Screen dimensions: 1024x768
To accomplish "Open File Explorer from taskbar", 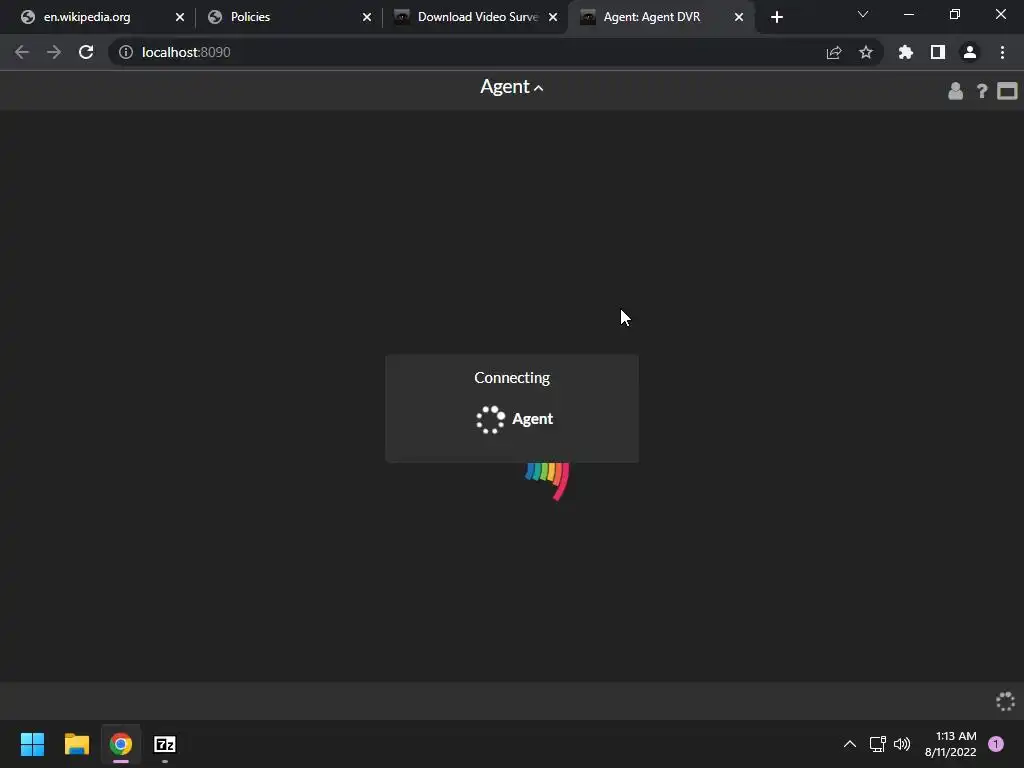I will pos(76,744).
